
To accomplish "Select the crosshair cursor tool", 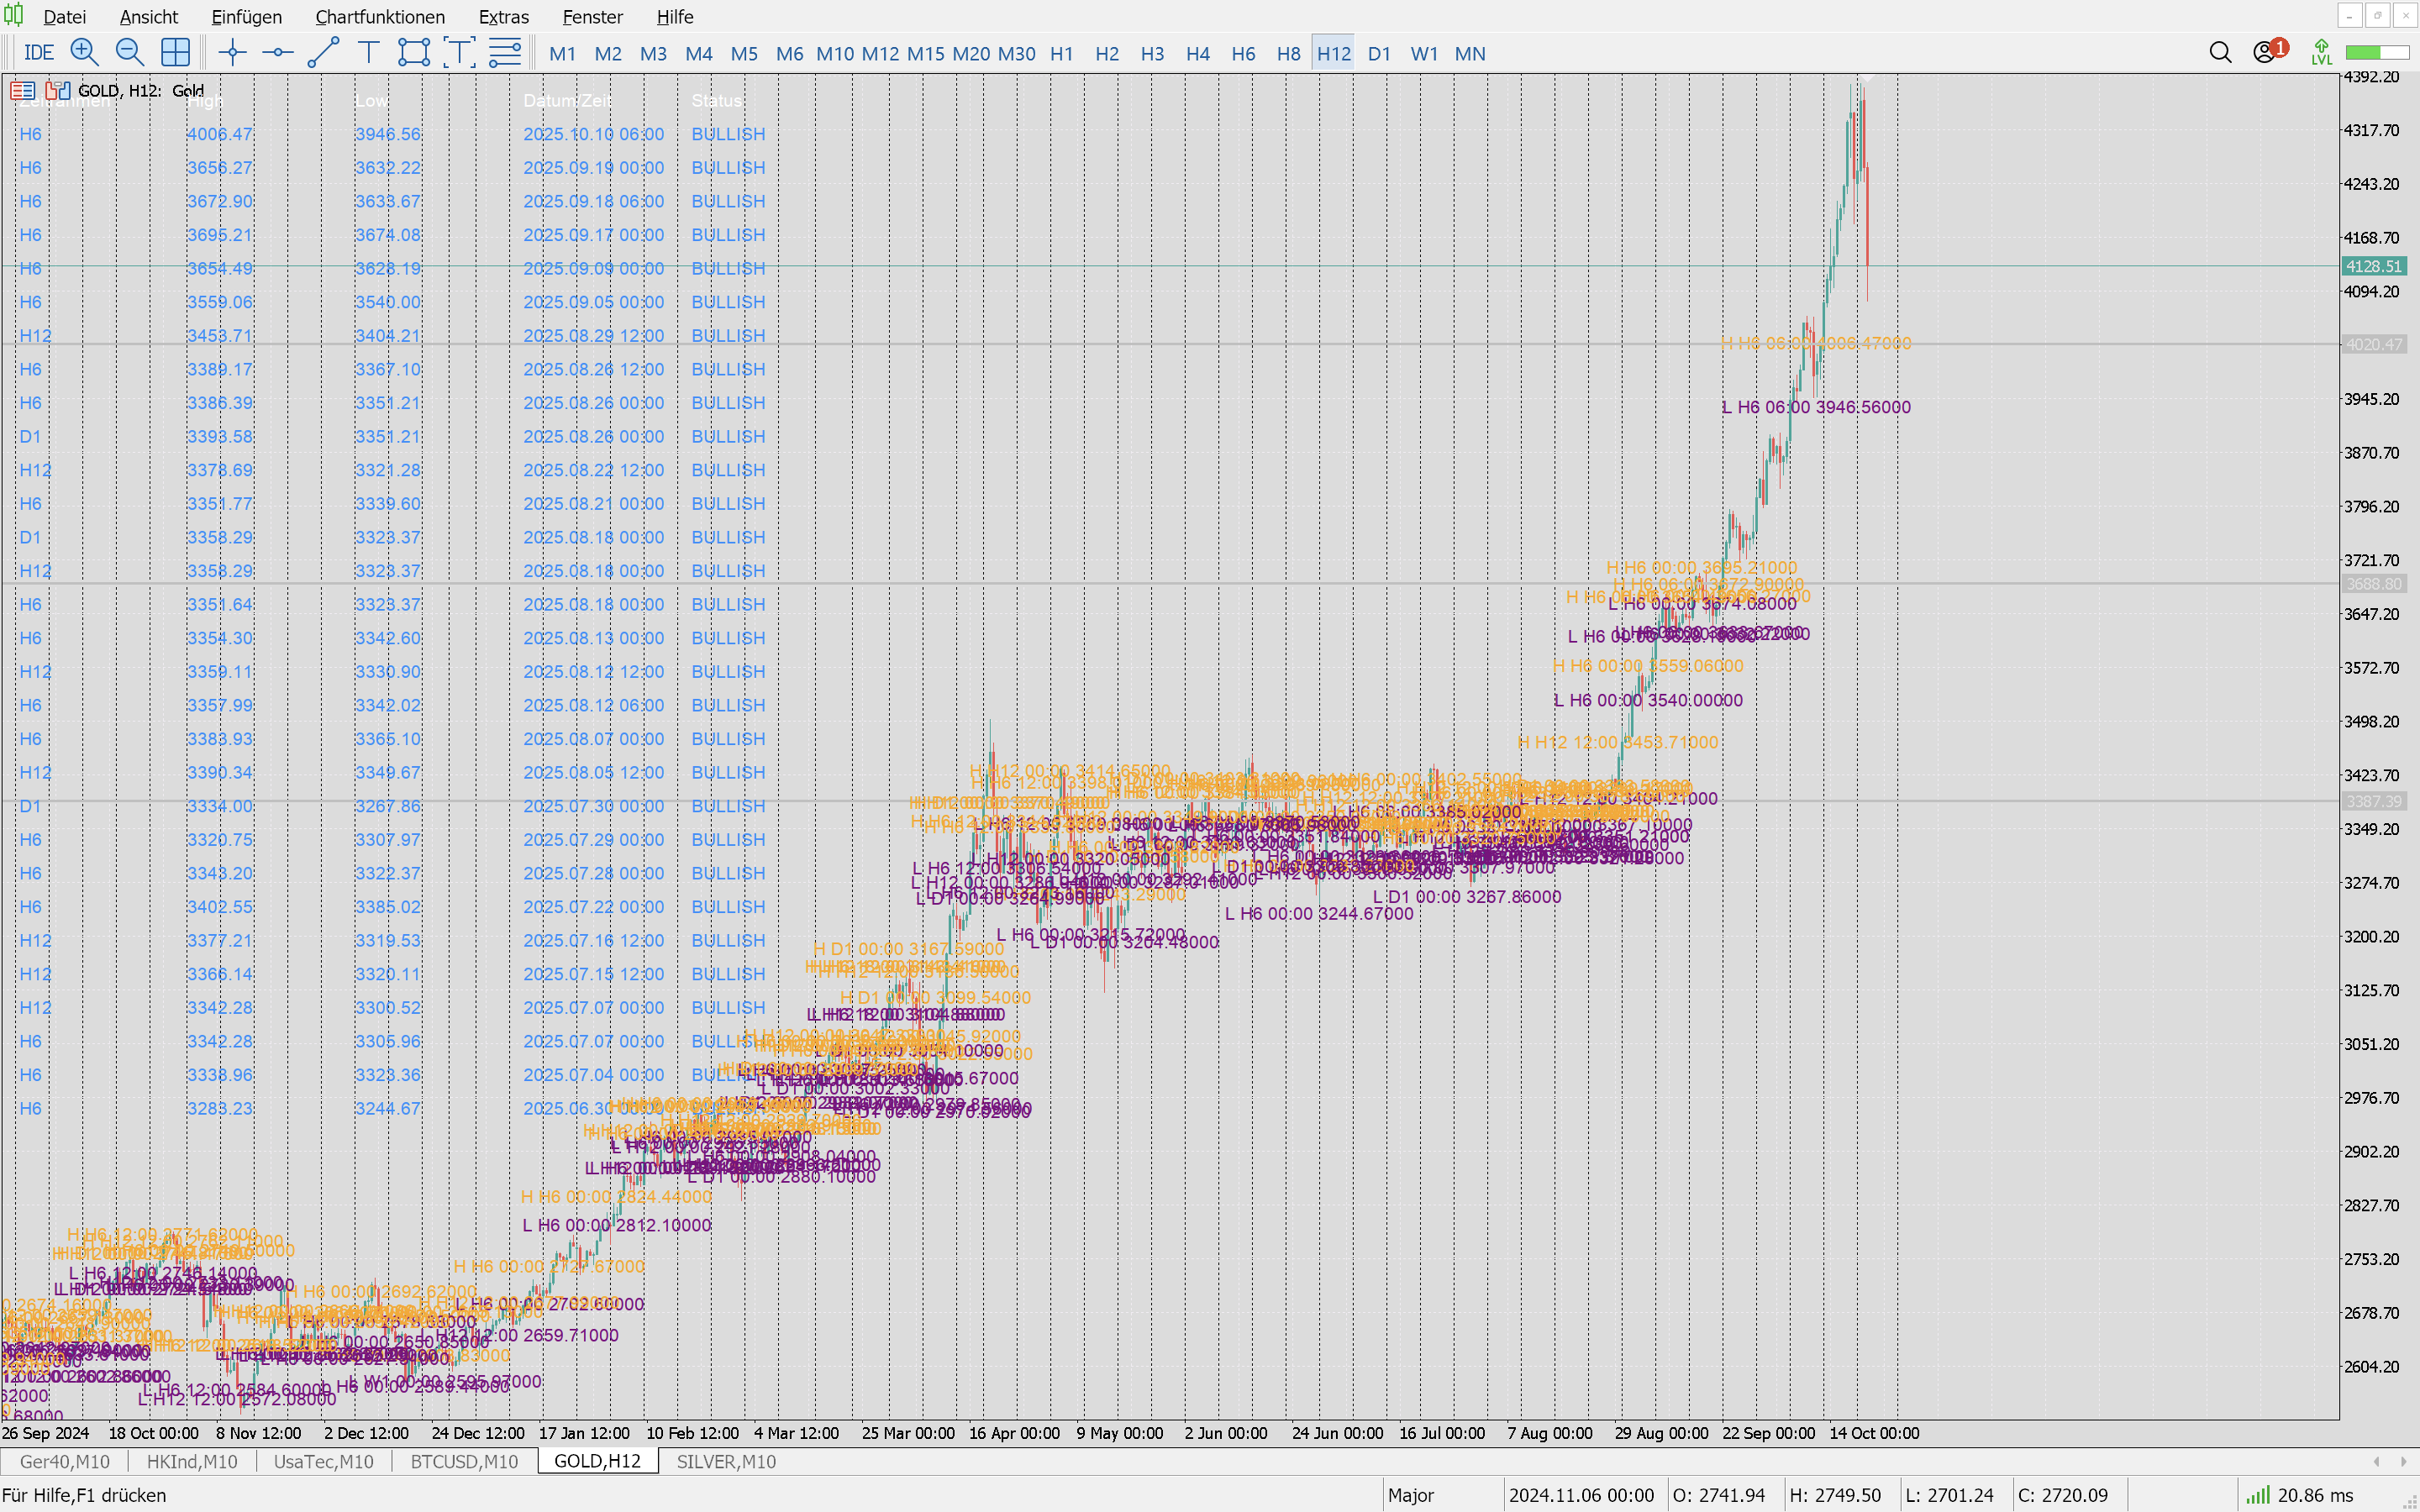I will point(232,53).
